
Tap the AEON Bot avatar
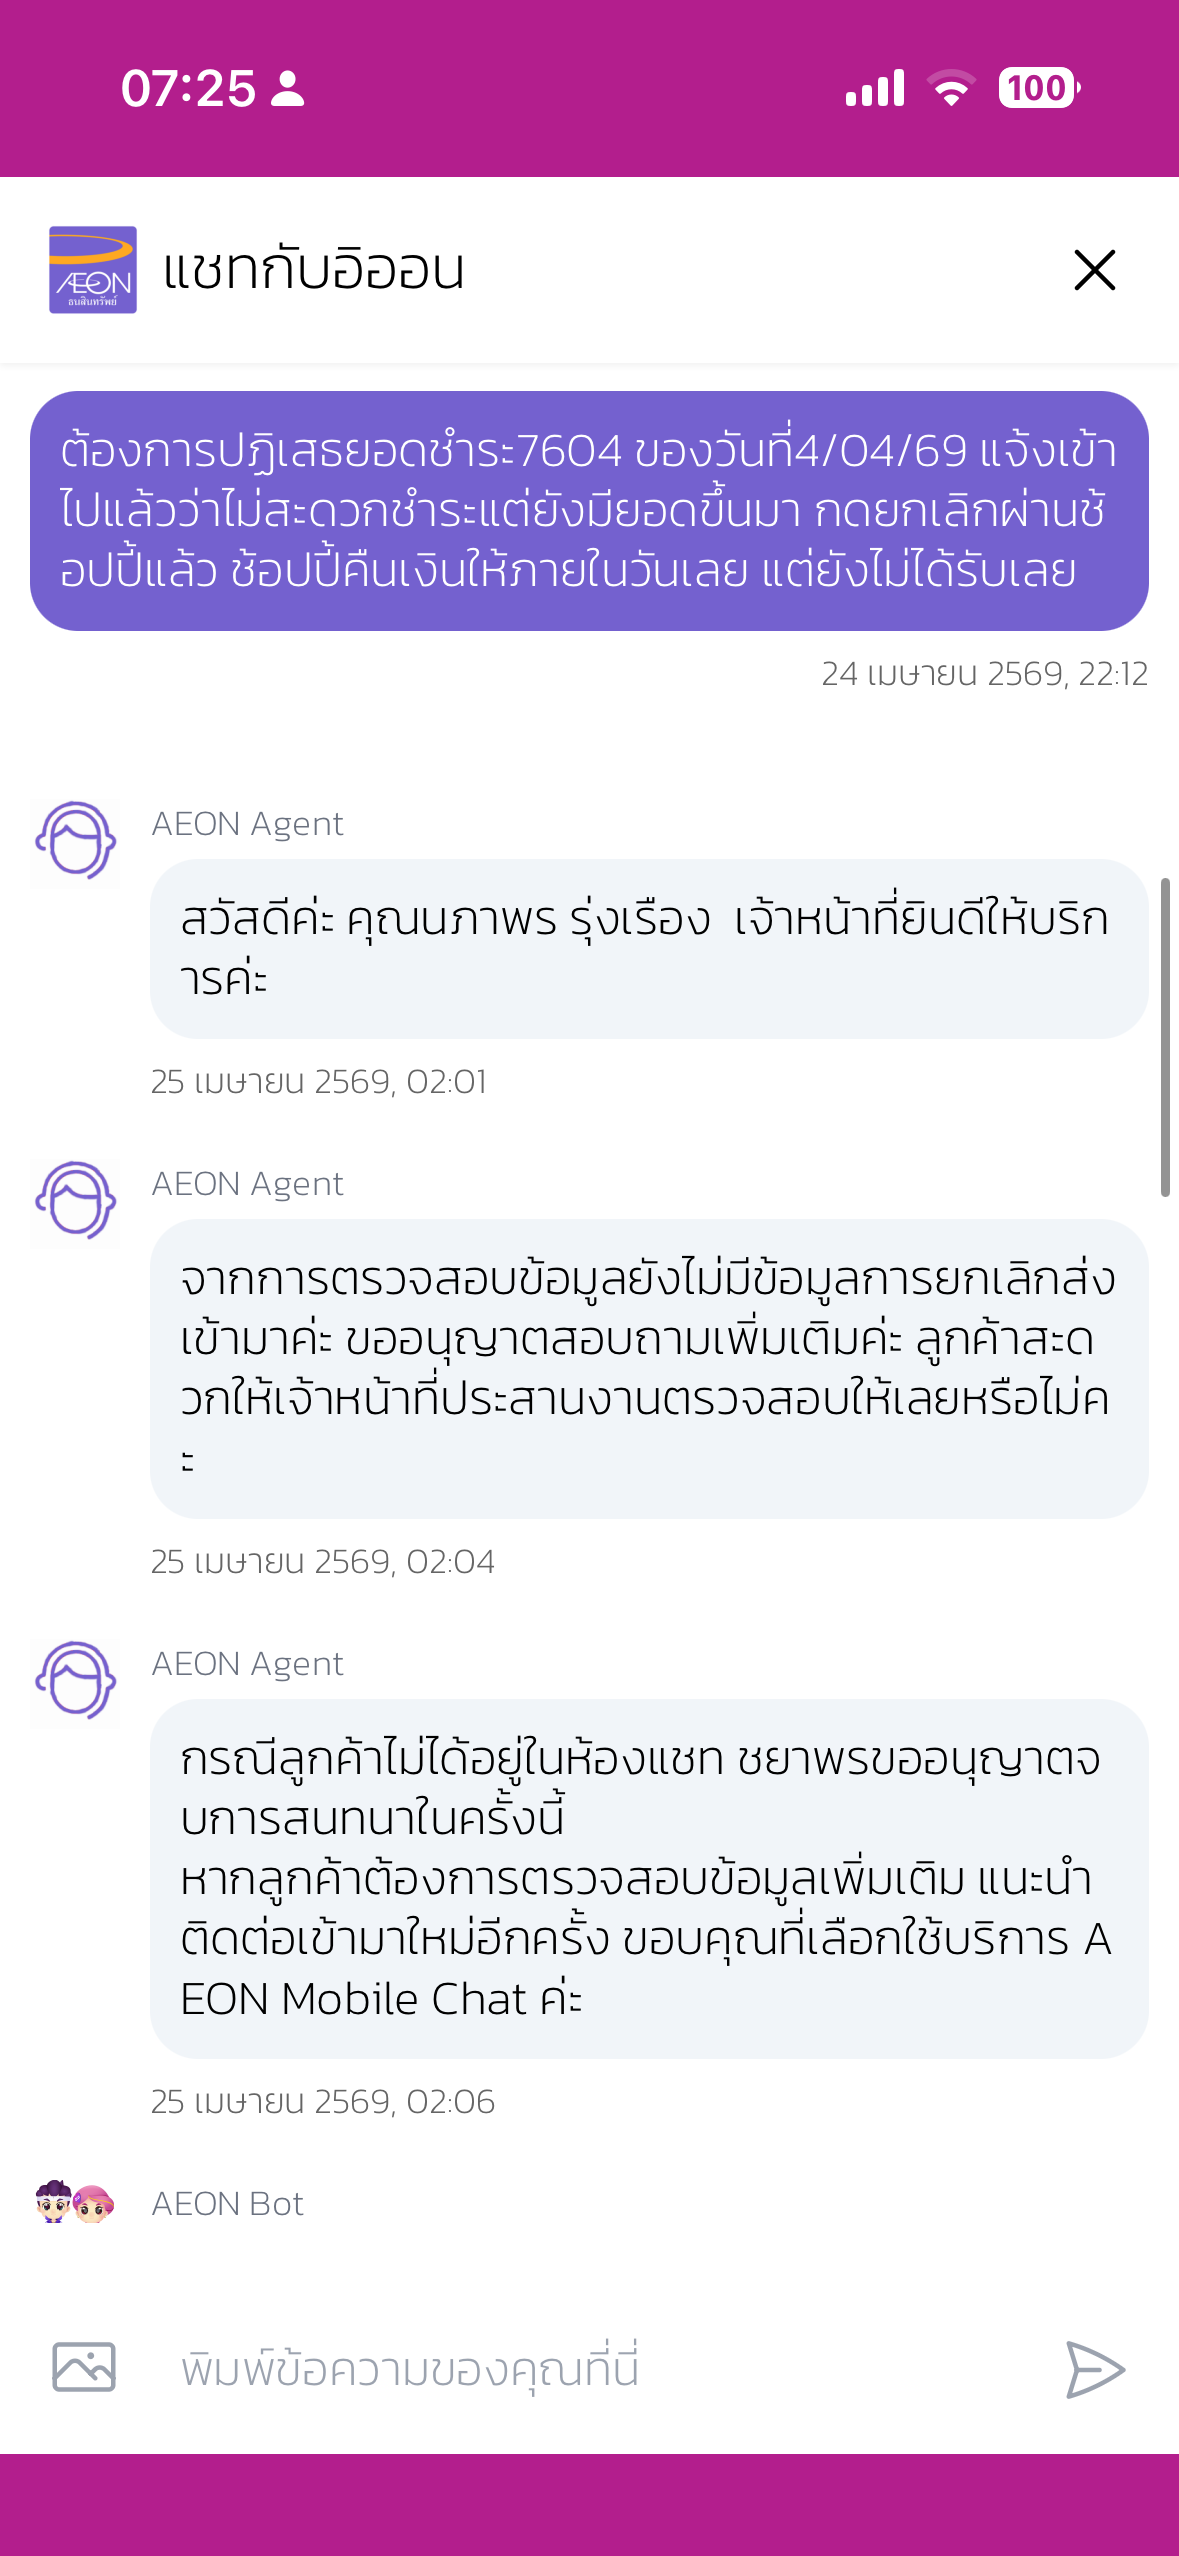click(x=75, y=2203)
